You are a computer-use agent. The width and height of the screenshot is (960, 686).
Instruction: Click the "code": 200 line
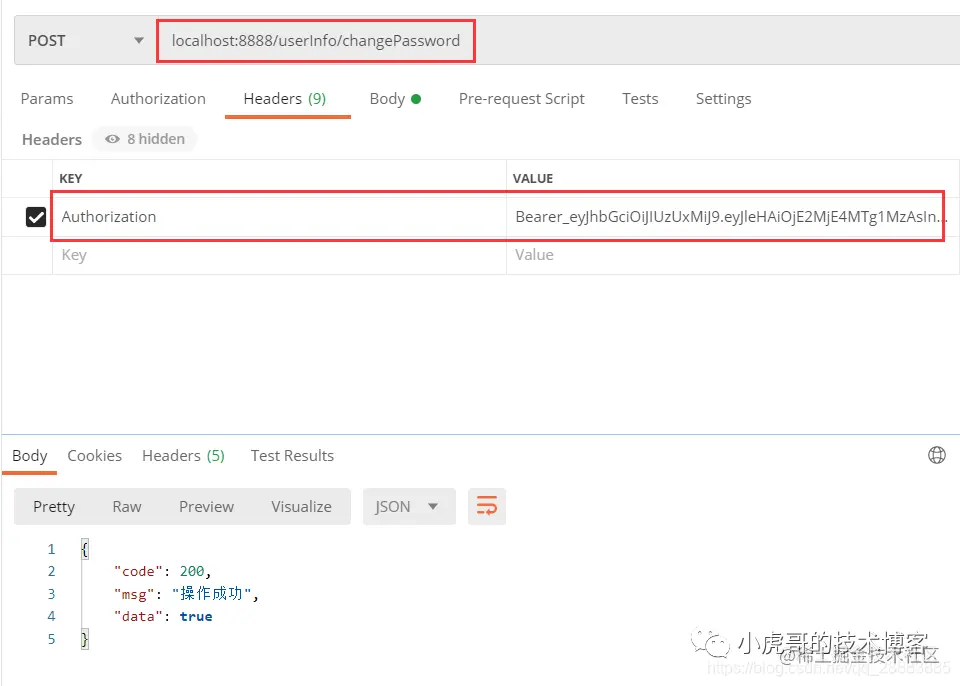(x=162, y=571)
